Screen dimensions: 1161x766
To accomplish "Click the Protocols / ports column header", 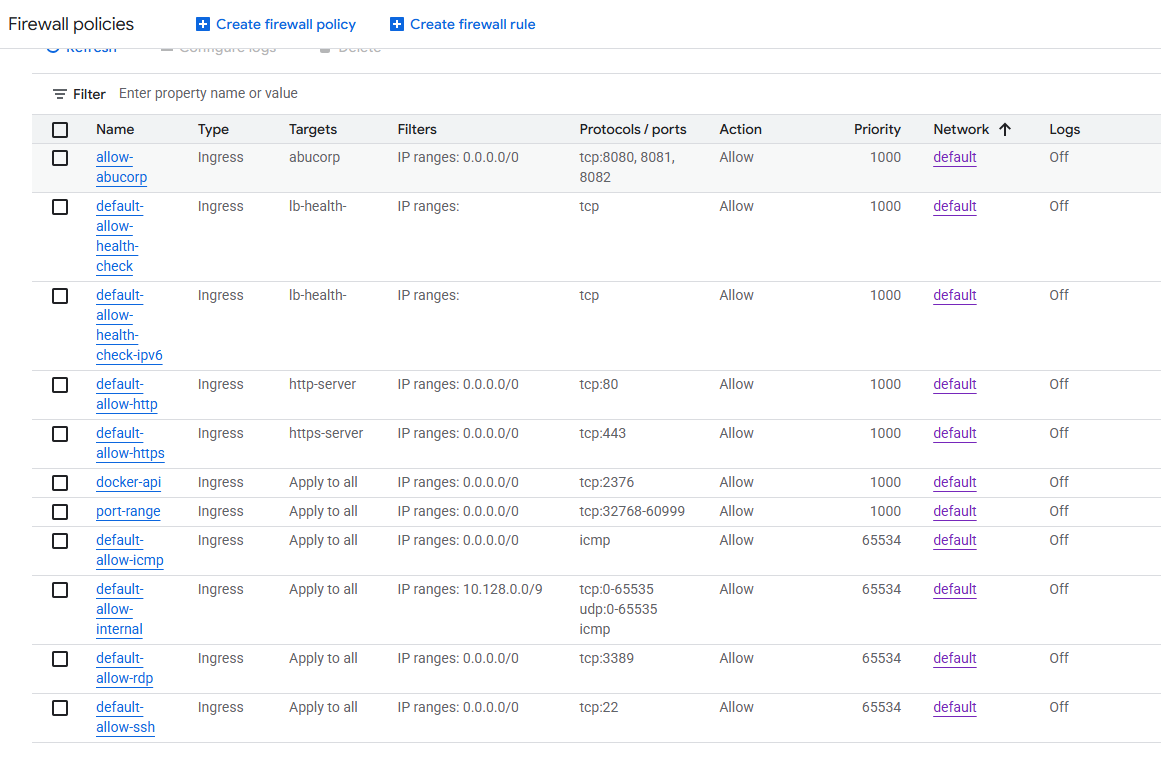I will point(632,129).
